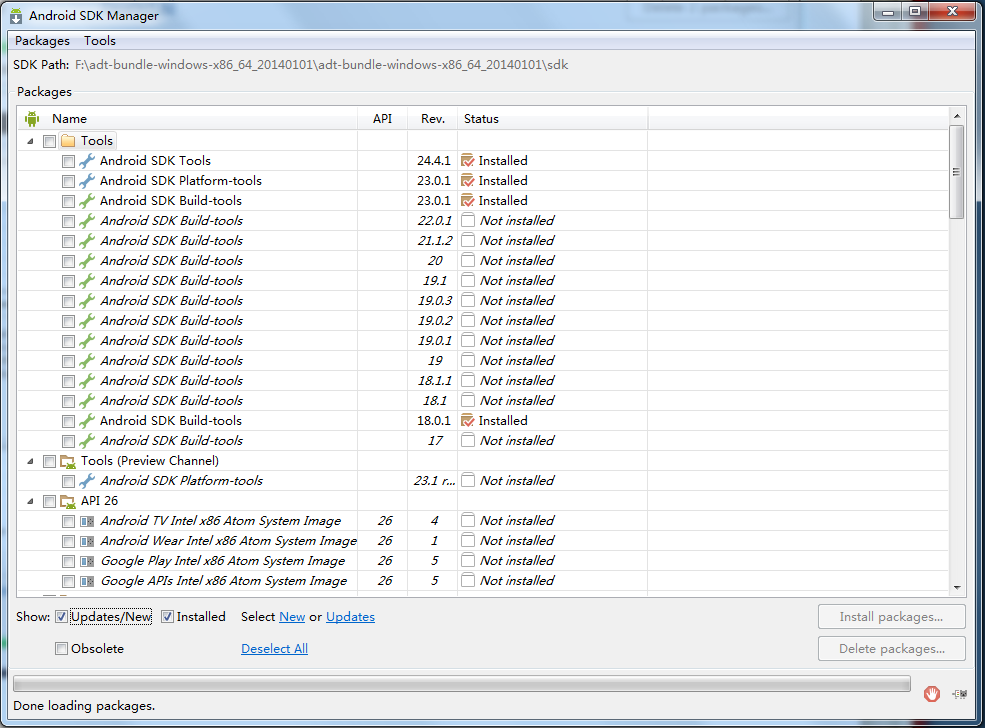Image resolution: width=985 pixels, height=728 pixels.
Task: Uncheck the Updates/New filter checkbox
Action: point(61,617)
